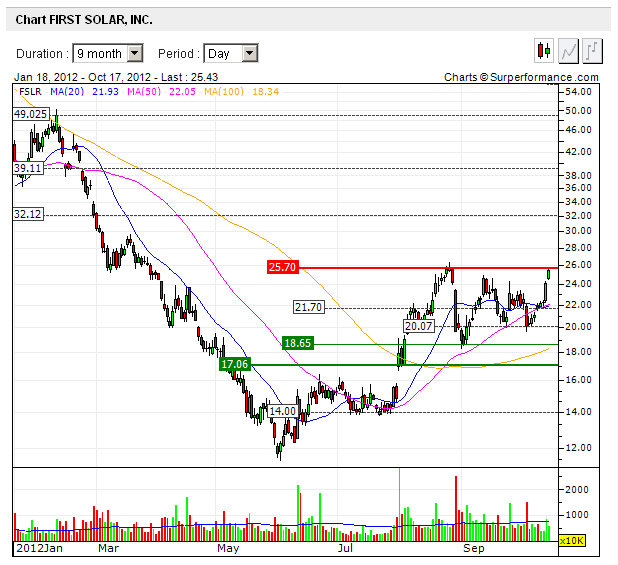Click the FSLR ticker label in legend

coord(29,92)
